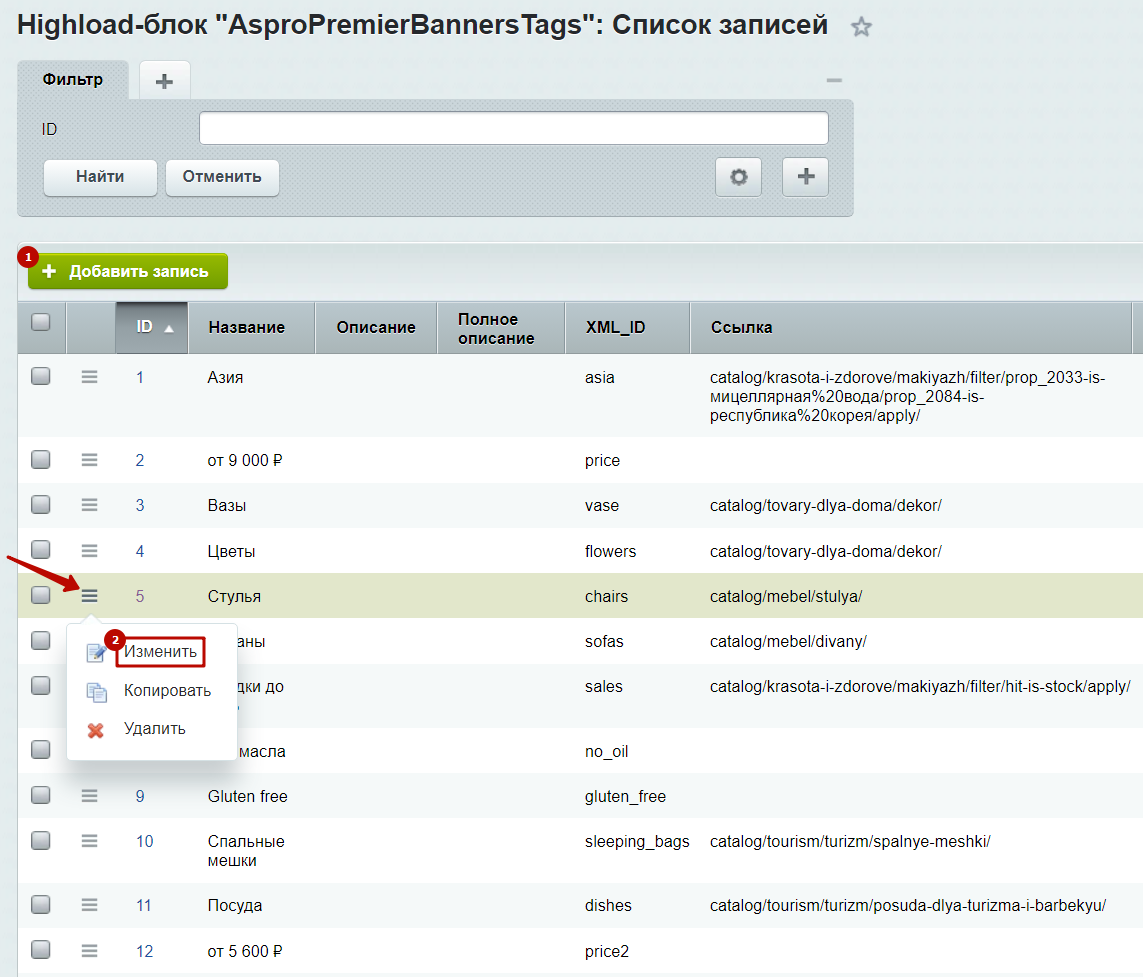Choose Копировать in context menu
The width and height of the screenshot is (1143, 977).
pos(167,691)
